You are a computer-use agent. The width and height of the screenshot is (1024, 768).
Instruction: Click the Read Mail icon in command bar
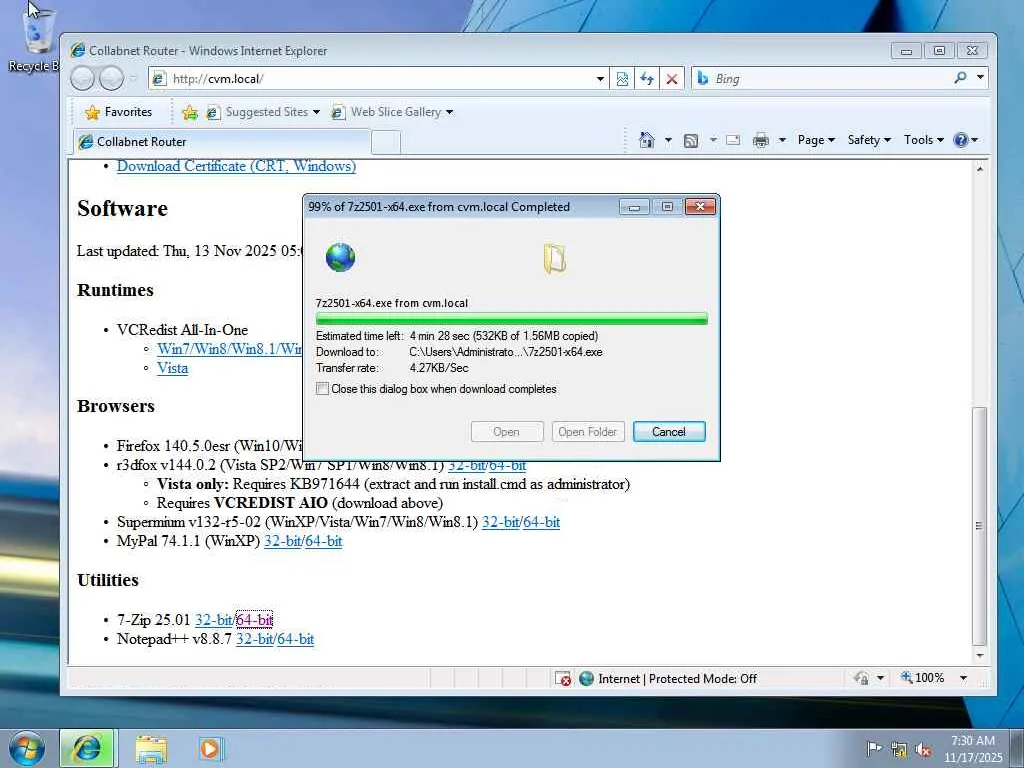click(x=733, y=140)
